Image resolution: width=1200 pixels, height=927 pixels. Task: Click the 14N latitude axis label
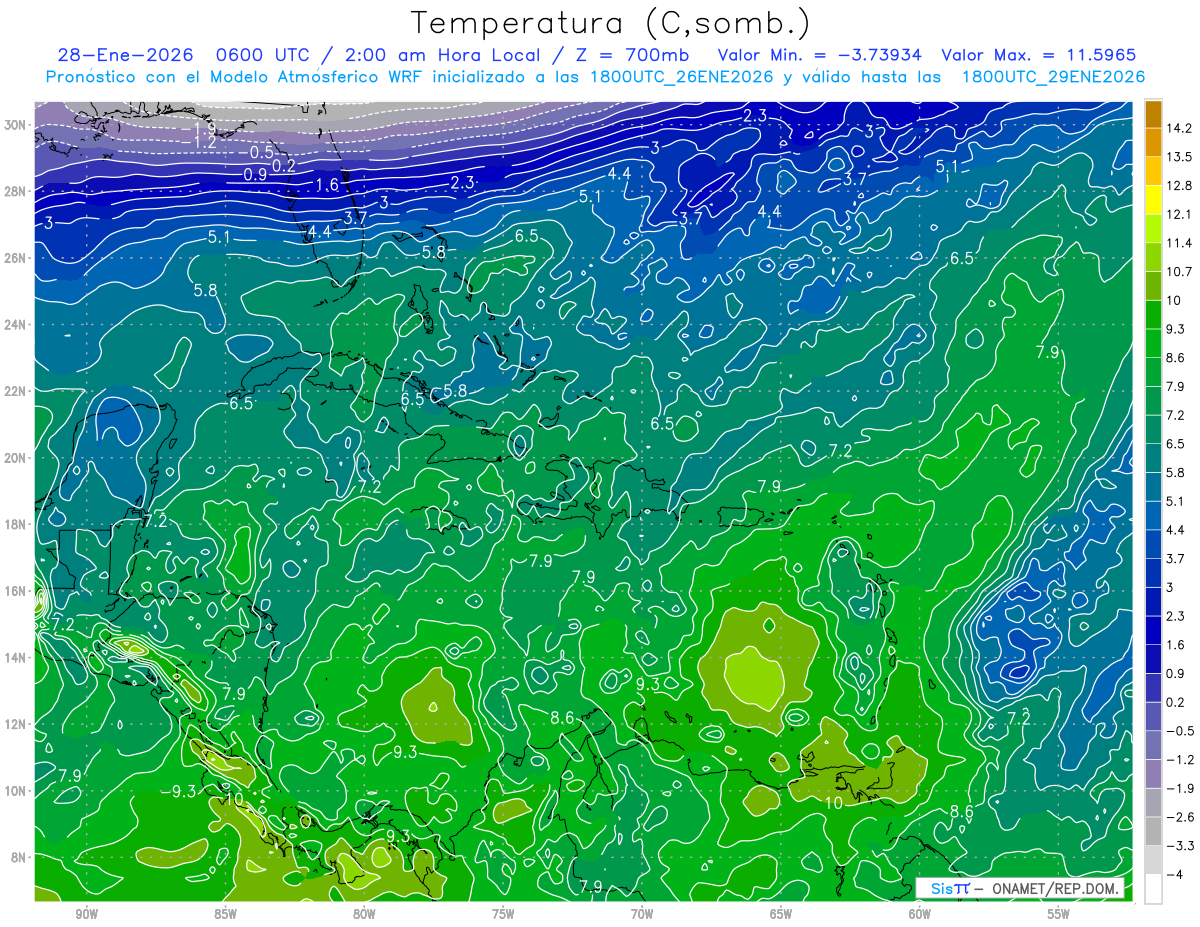[x=16, y=658]
